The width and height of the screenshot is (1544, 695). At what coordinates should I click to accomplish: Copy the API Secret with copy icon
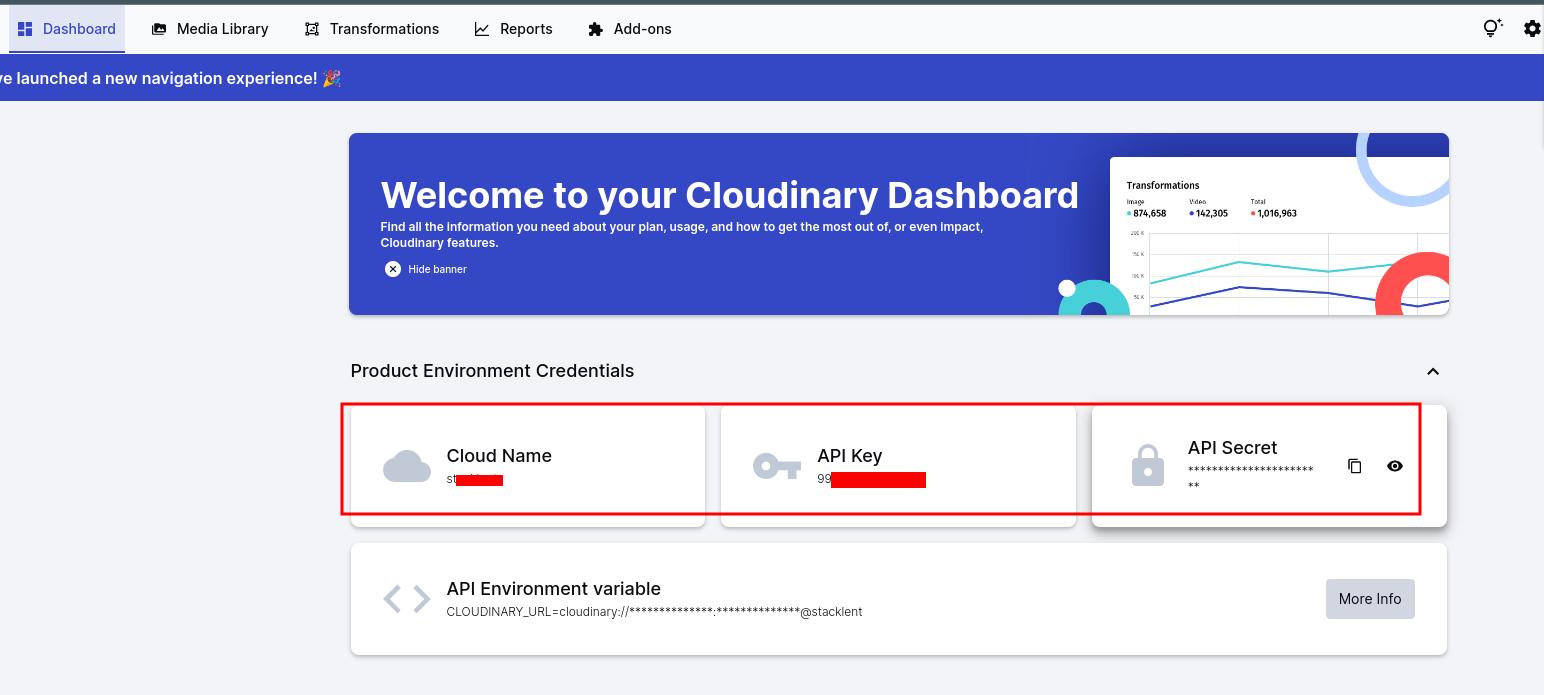click(x=1354, y=466)
